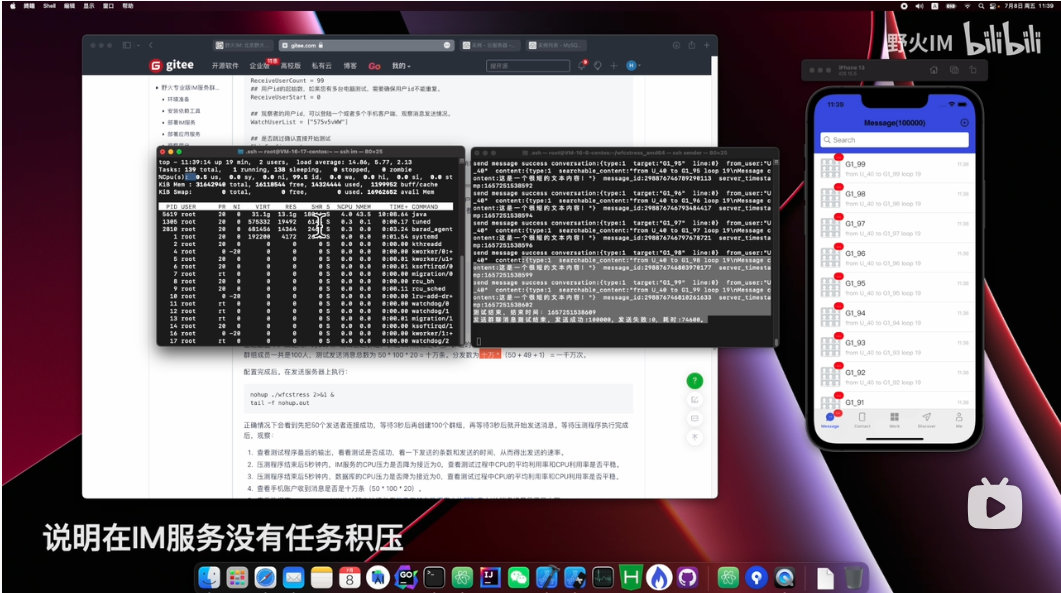
Task: Click the green help button on Gitee page
Action: coord(694,381)
